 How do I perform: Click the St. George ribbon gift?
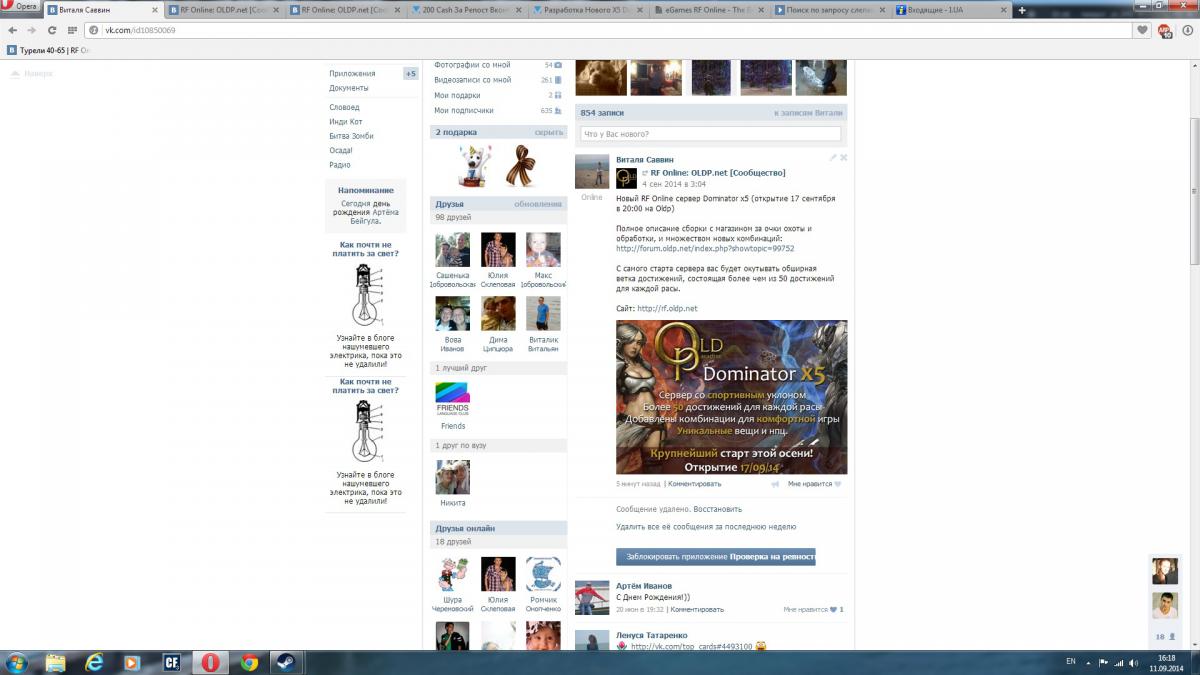click(x=521, y=165)
